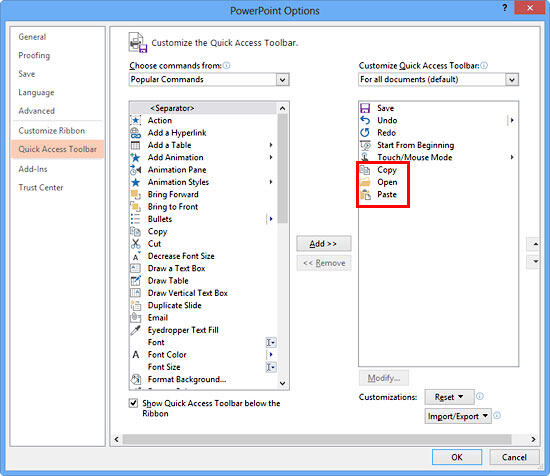550x476 pixels.
Task: Expand the Undo submenu arrow
Action: tap(512, 120)
